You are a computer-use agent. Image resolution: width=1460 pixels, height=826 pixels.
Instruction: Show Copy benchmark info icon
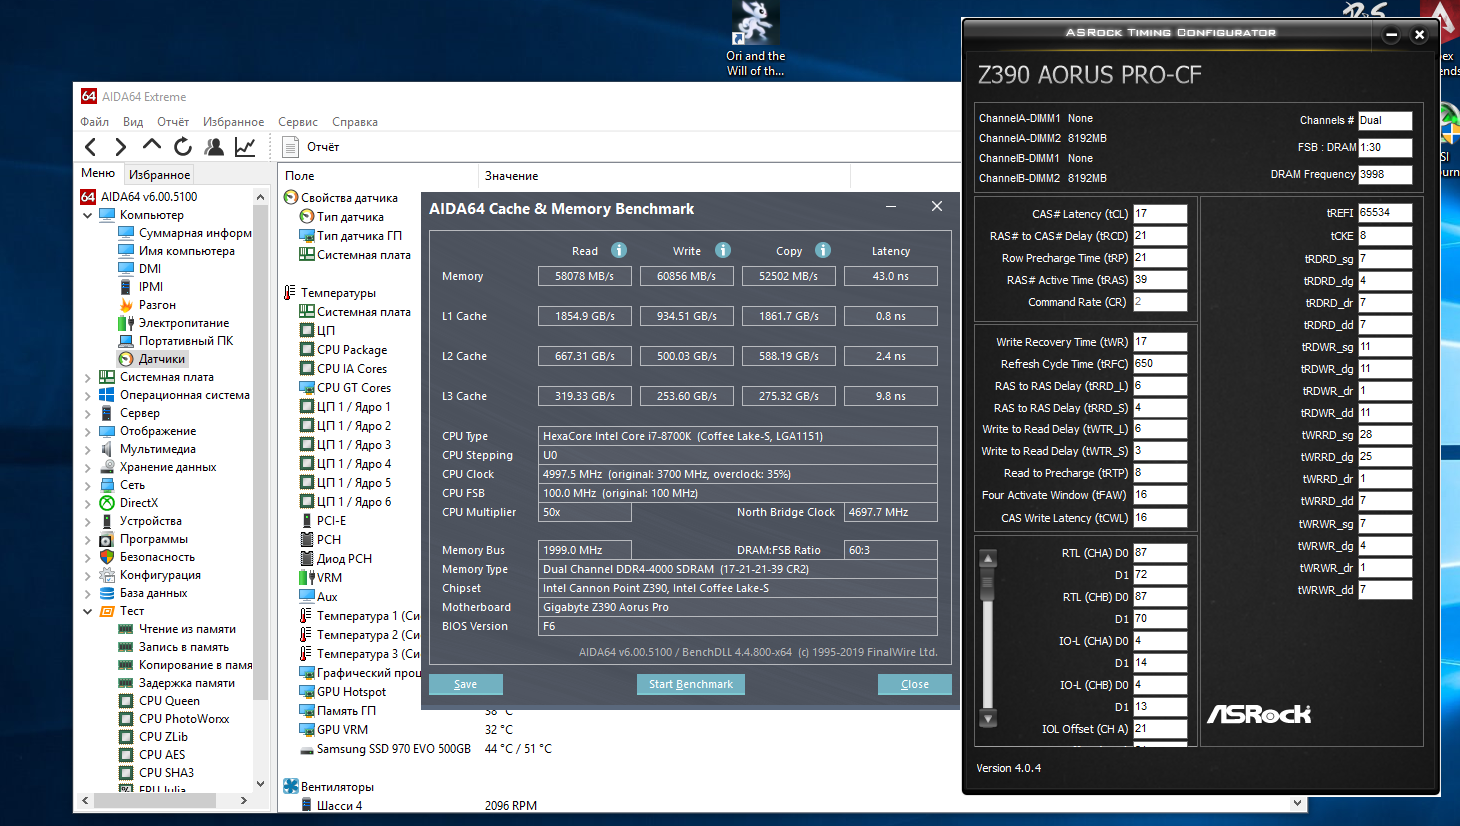click(823, 250)
